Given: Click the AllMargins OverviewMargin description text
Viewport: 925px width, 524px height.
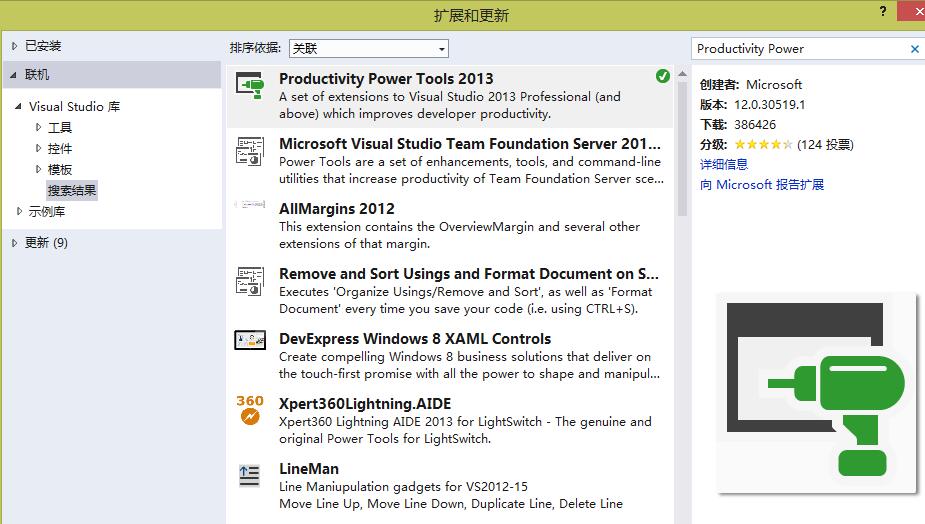Looking at the screenshot, I should coord(459,235).
